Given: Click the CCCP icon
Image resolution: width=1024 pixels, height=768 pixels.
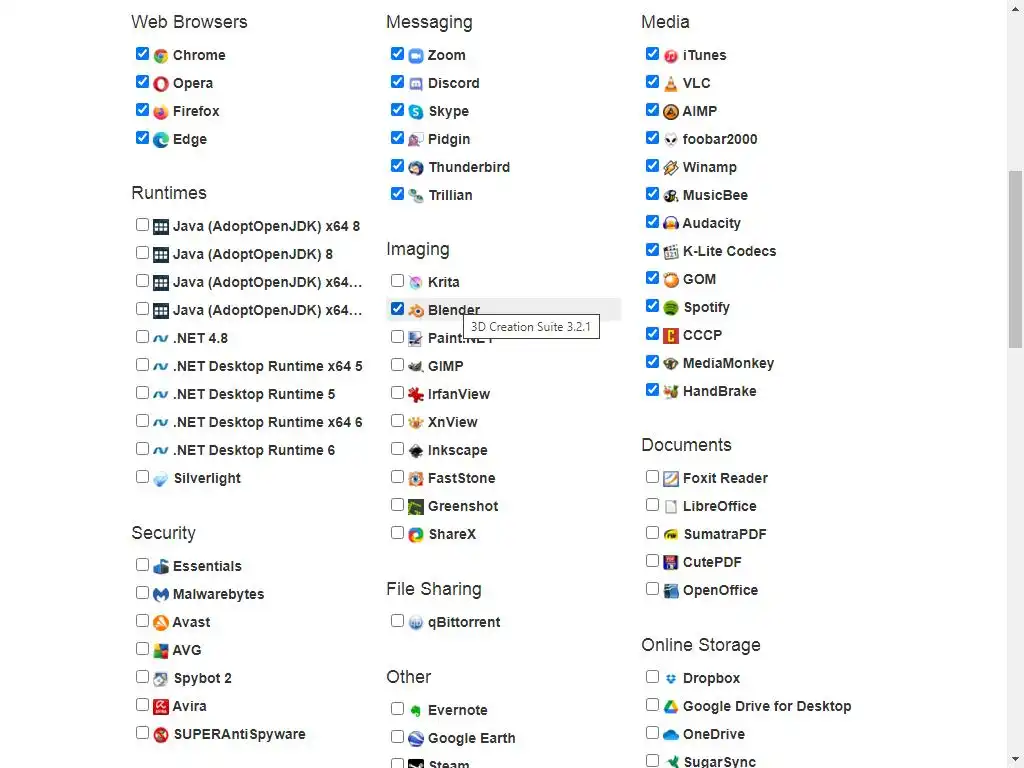Looking at the screenshot, I should 671,336.
